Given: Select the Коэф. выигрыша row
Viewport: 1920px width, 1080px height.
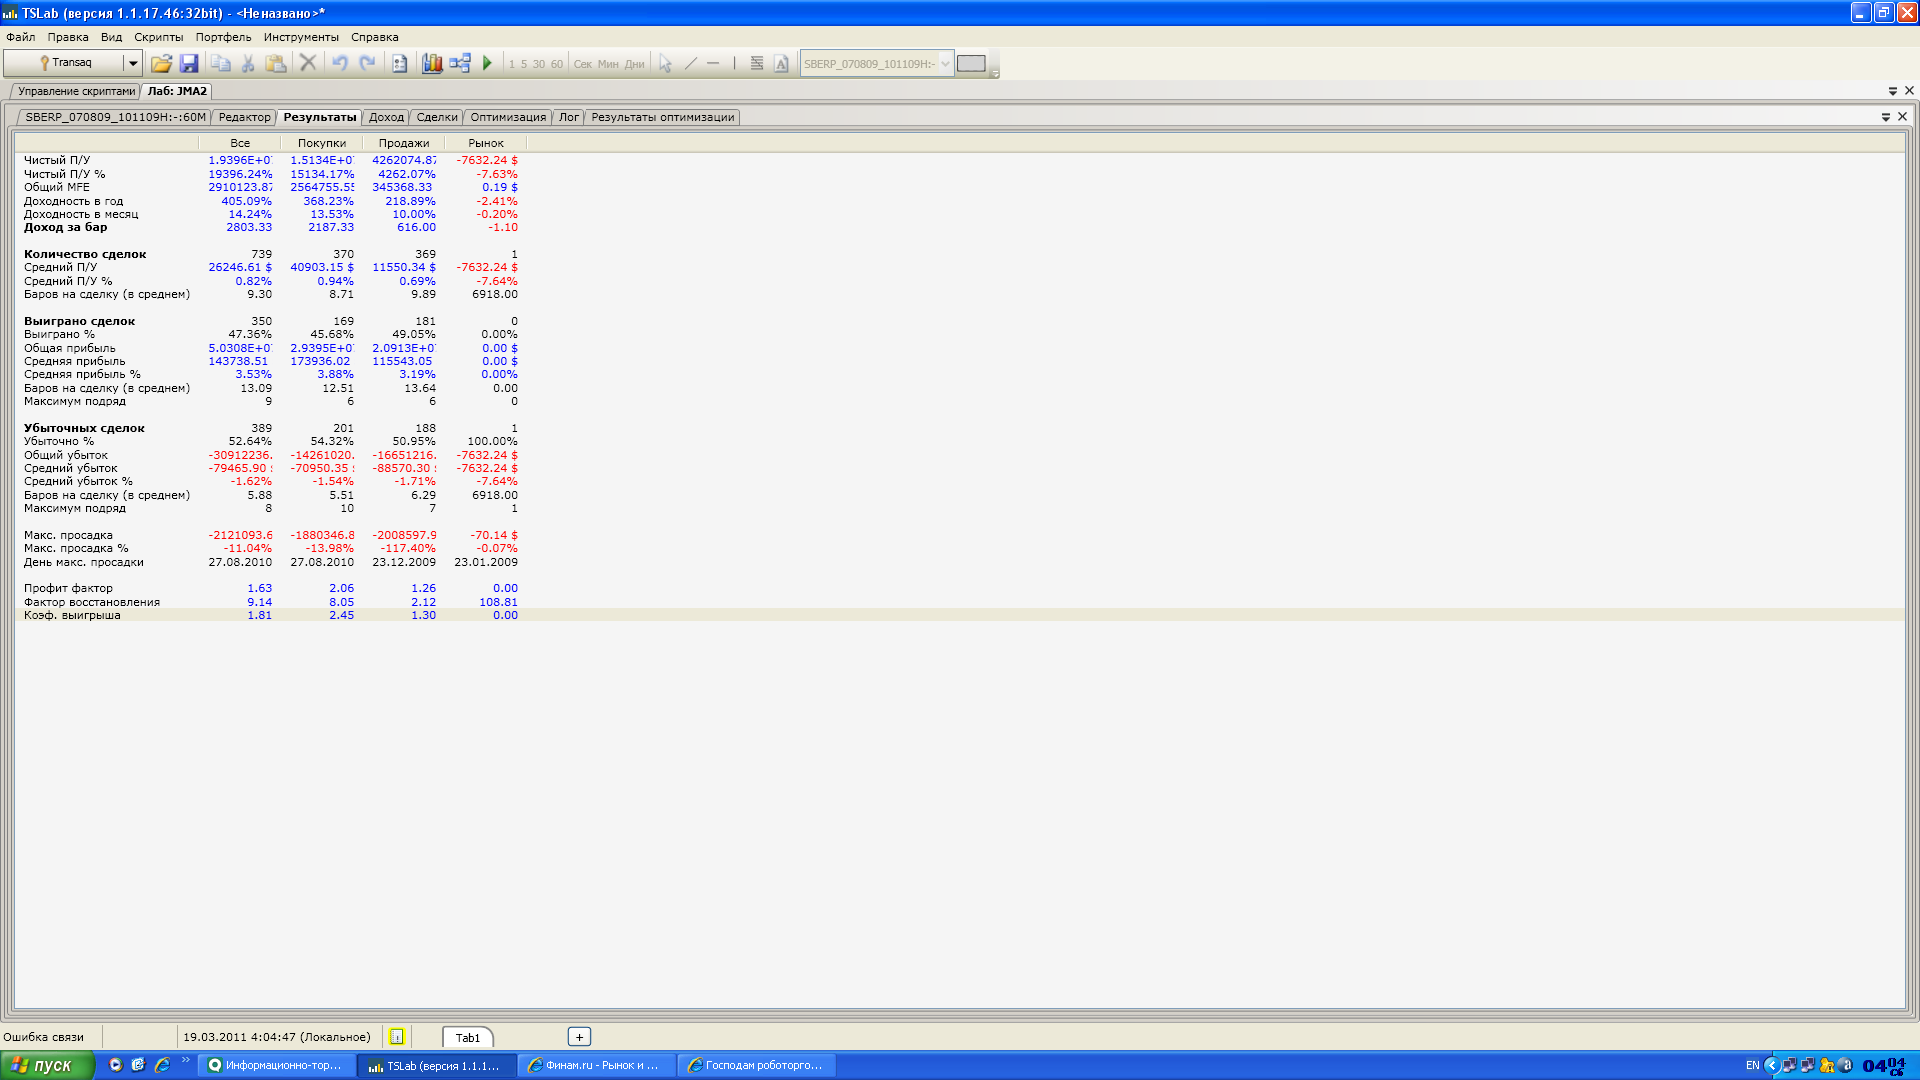Looking at the screenshot, I should 72,615.
